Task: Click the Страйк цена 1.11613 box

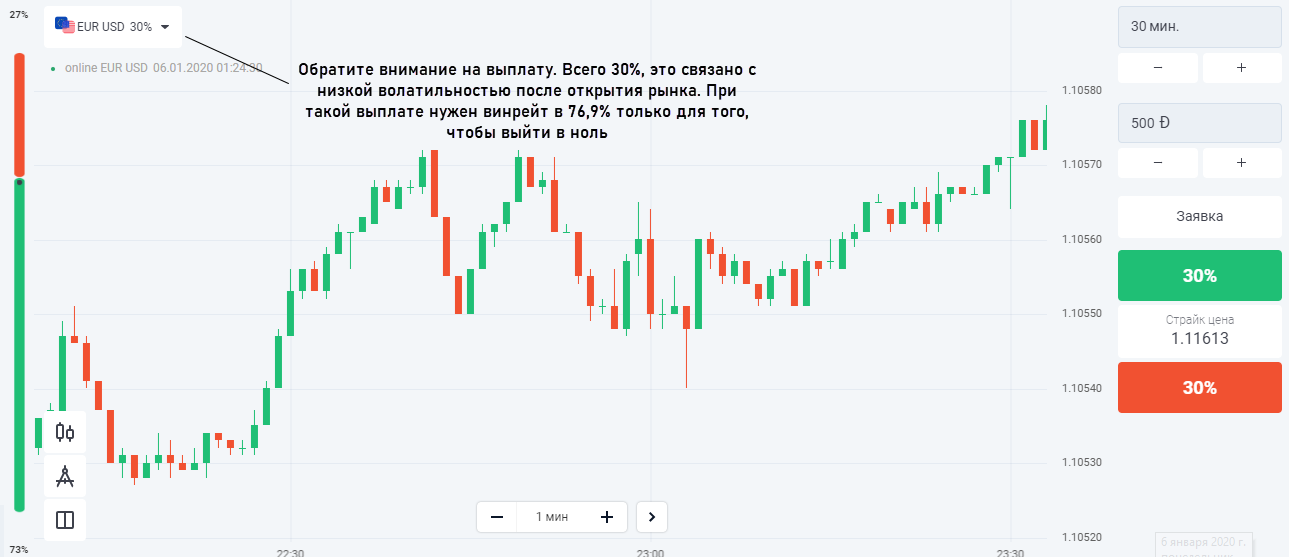Action: [x=1199, y=331]
